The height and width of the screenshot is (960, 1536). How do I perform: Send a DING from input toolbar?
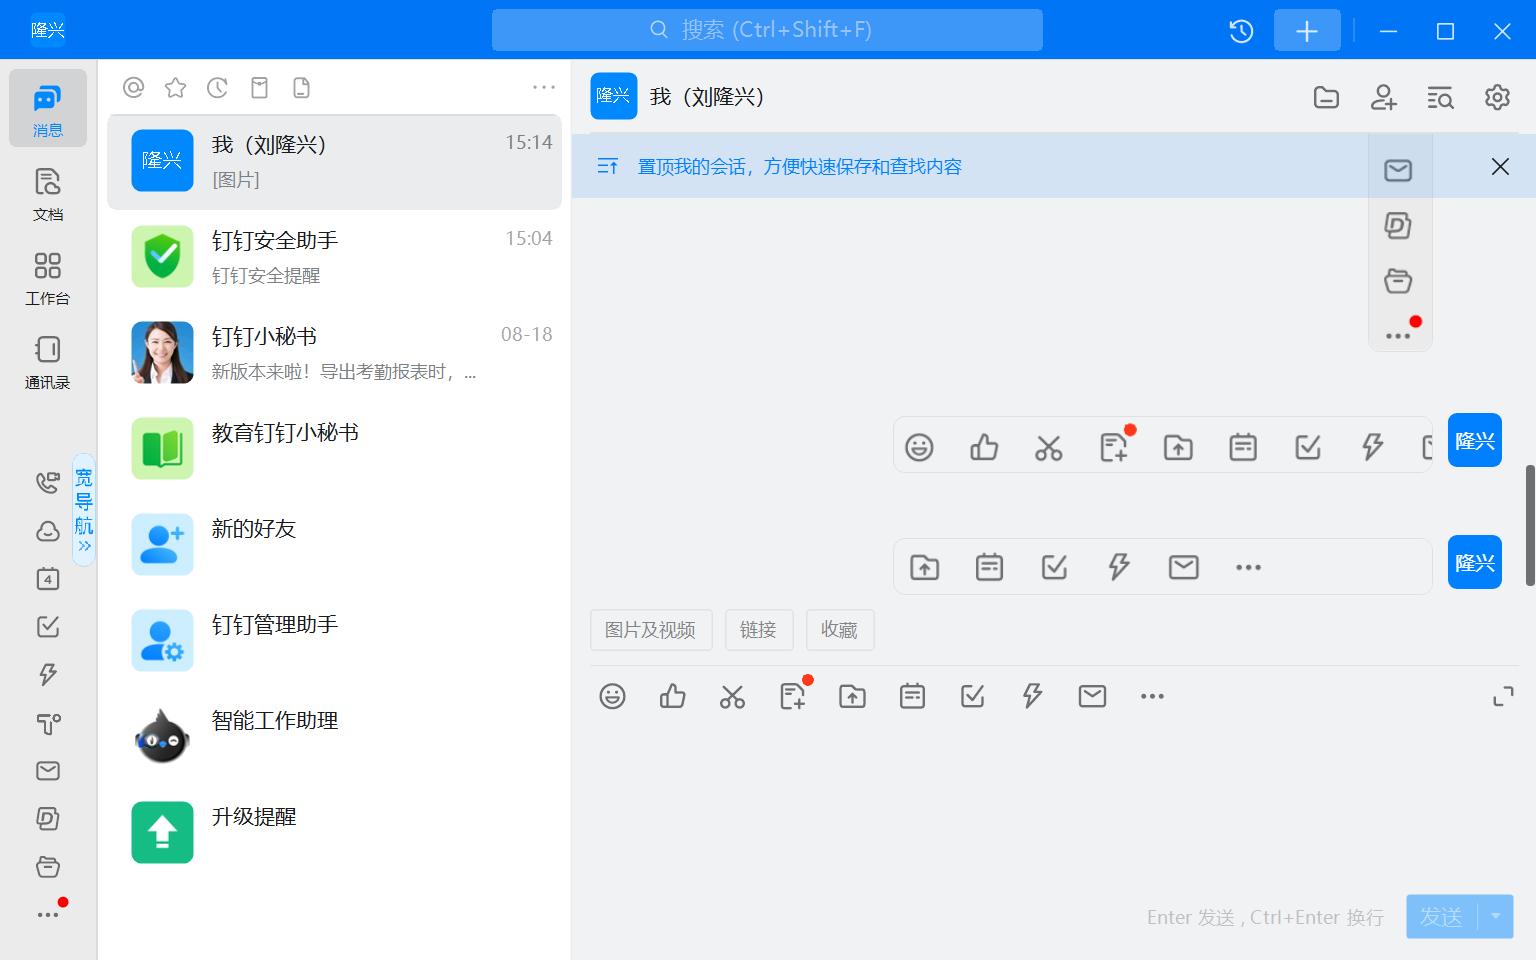[1032, 696]
